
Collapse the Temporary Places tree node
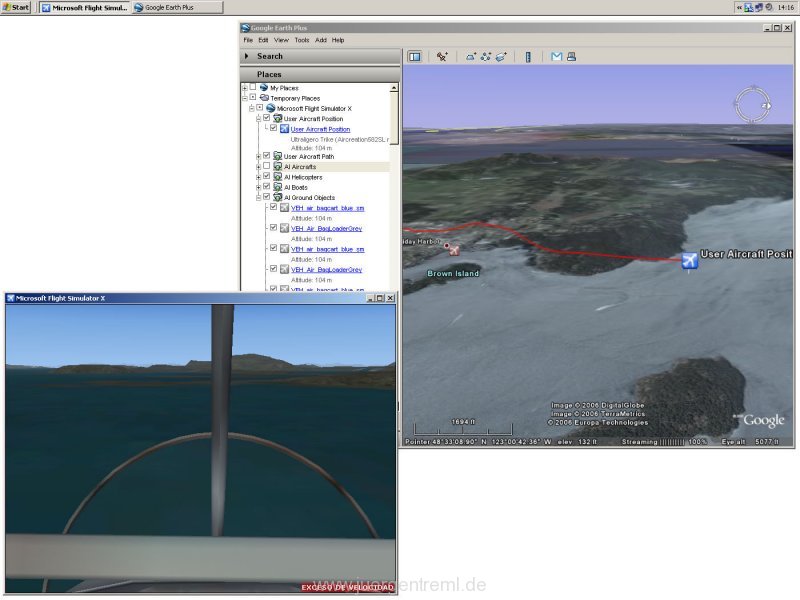click(x=245, y=98)
